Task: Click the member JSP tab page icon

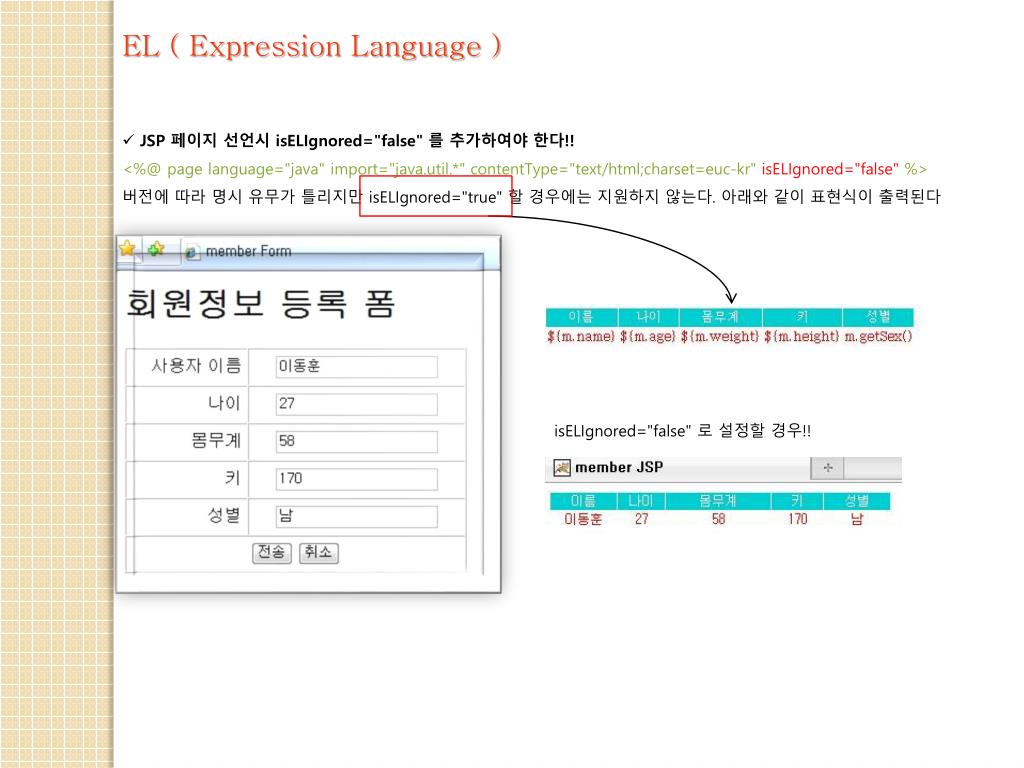Action: pos(562,468)
